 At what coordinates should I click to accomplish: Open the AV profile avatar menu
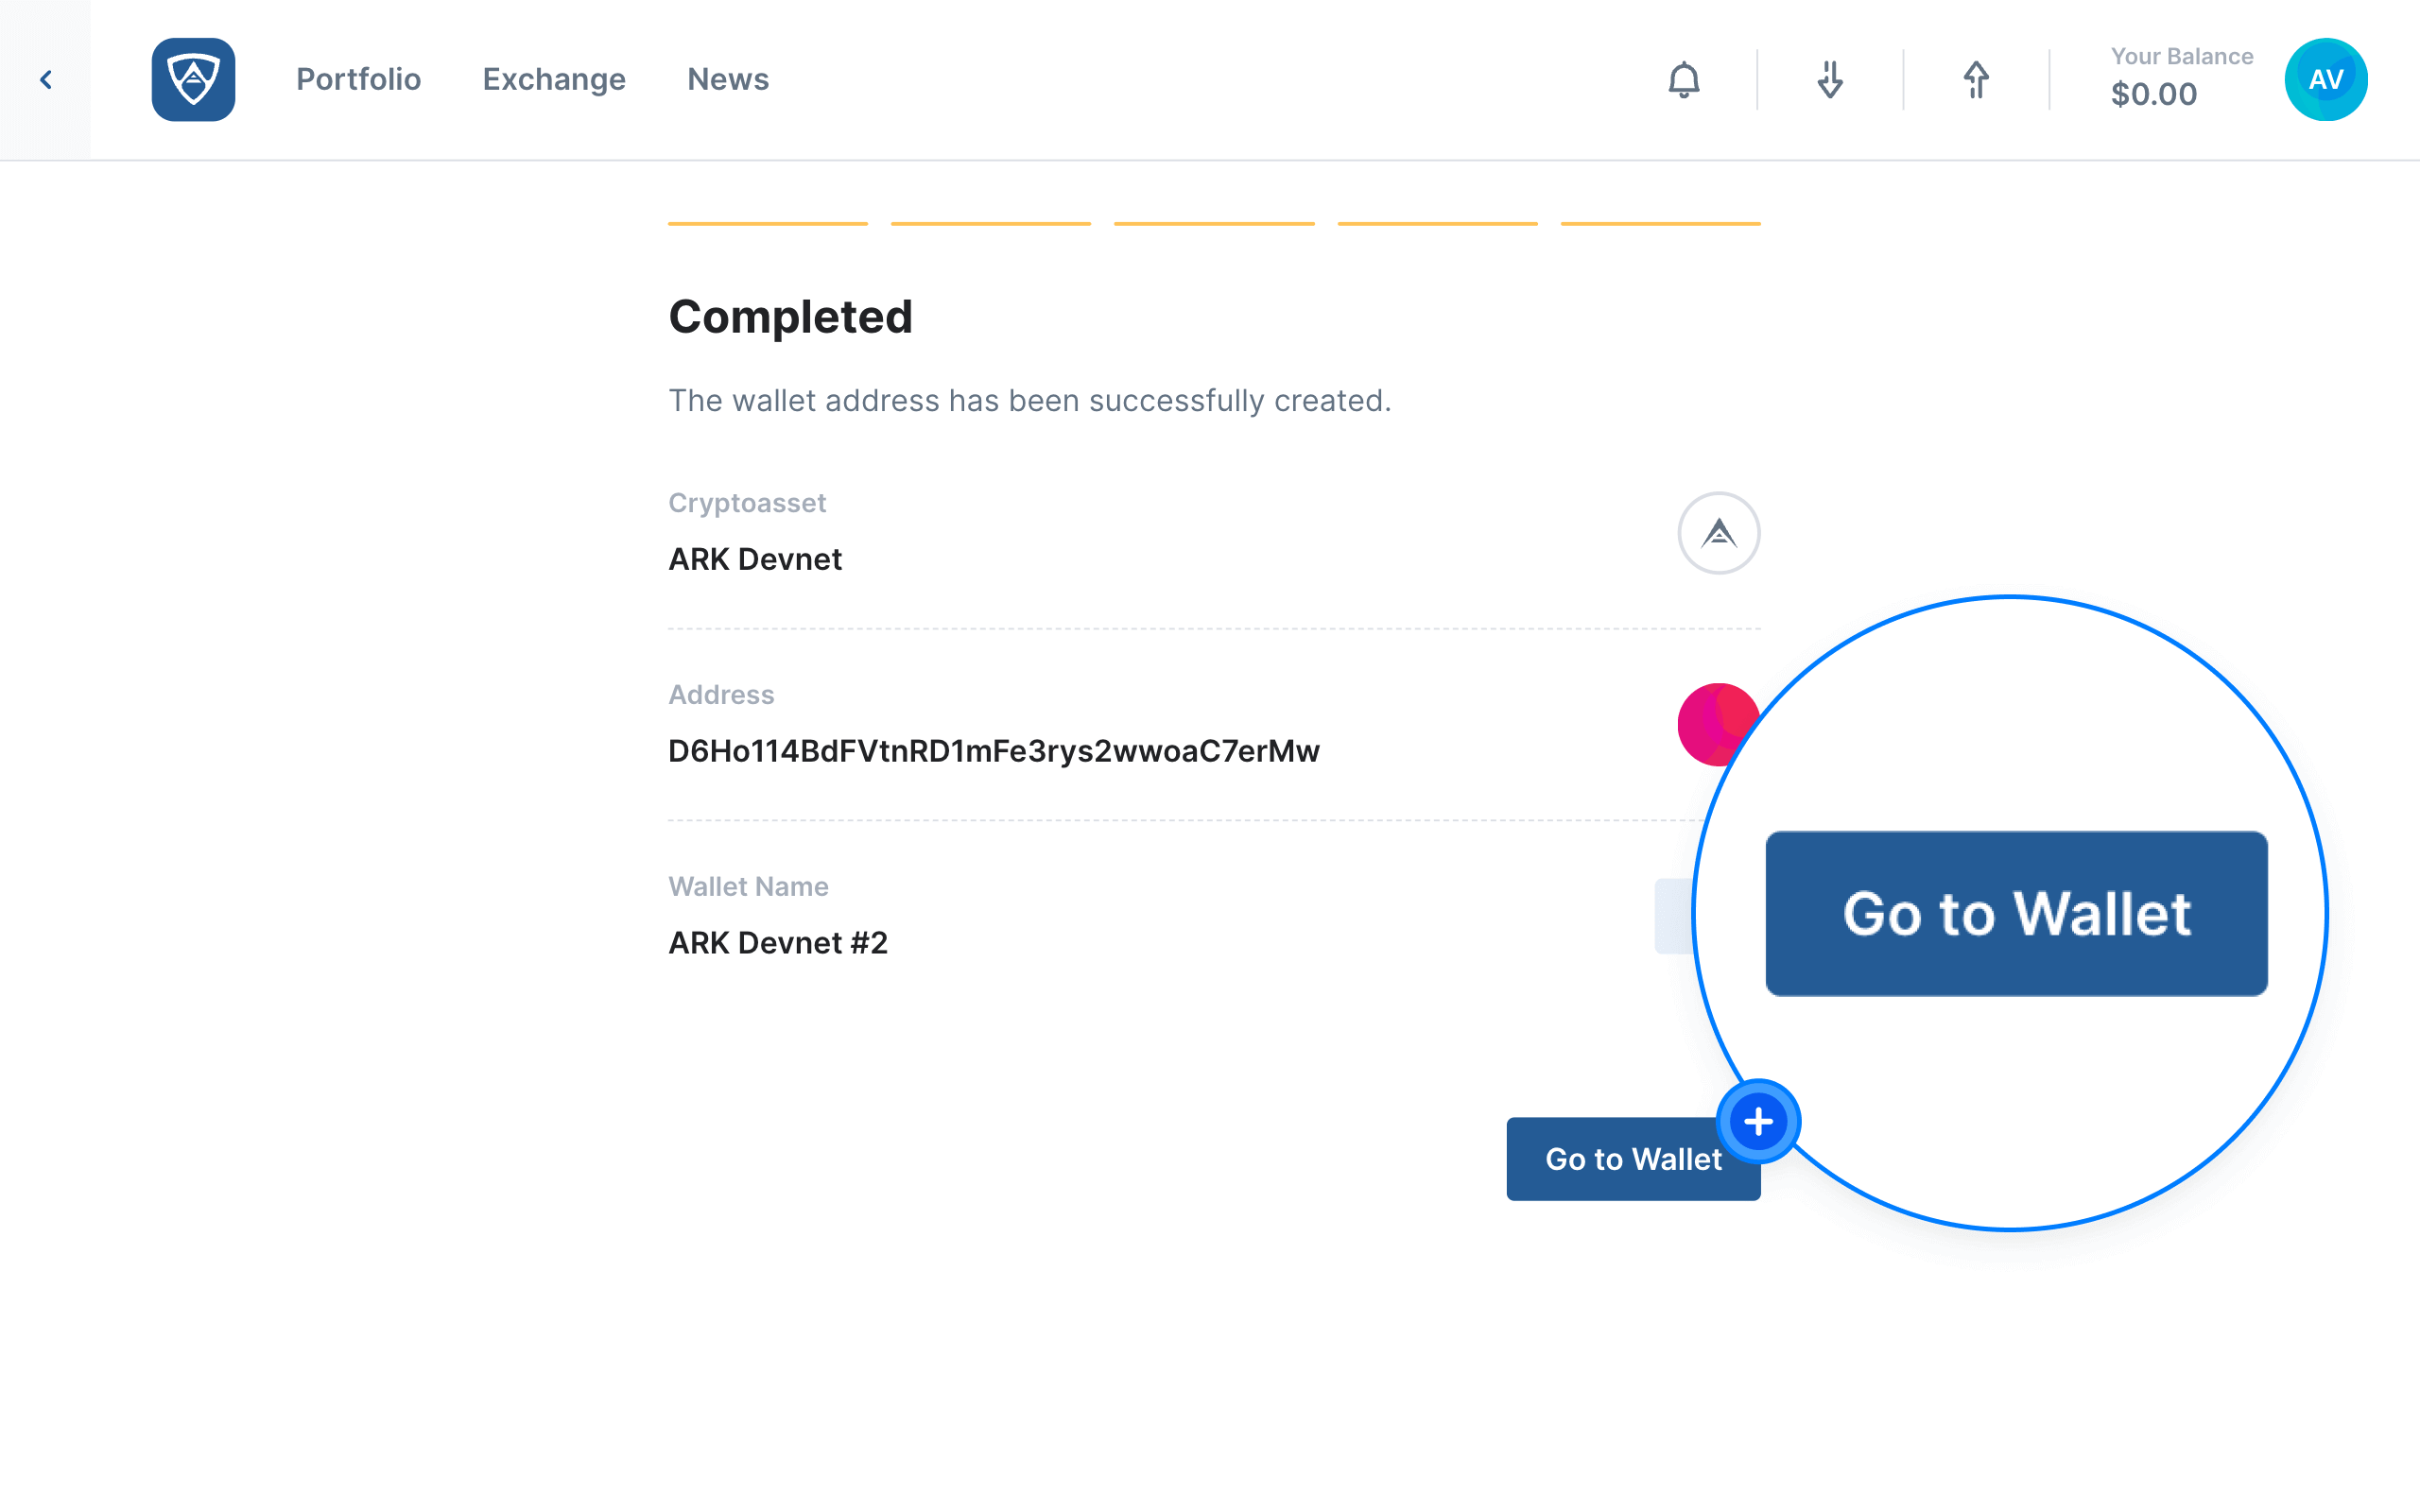(2326, 80)
